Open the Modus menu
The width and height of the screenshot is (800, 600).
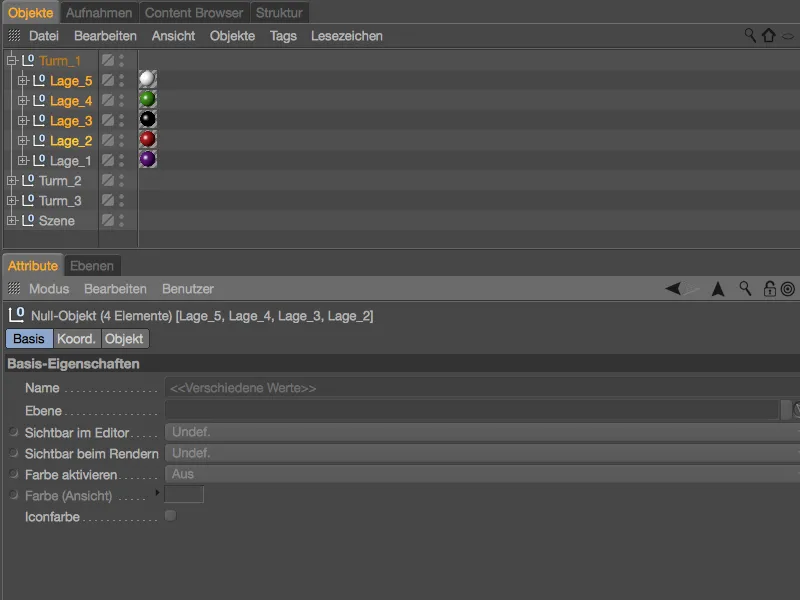pyautogui.click(x=49, y=289)
